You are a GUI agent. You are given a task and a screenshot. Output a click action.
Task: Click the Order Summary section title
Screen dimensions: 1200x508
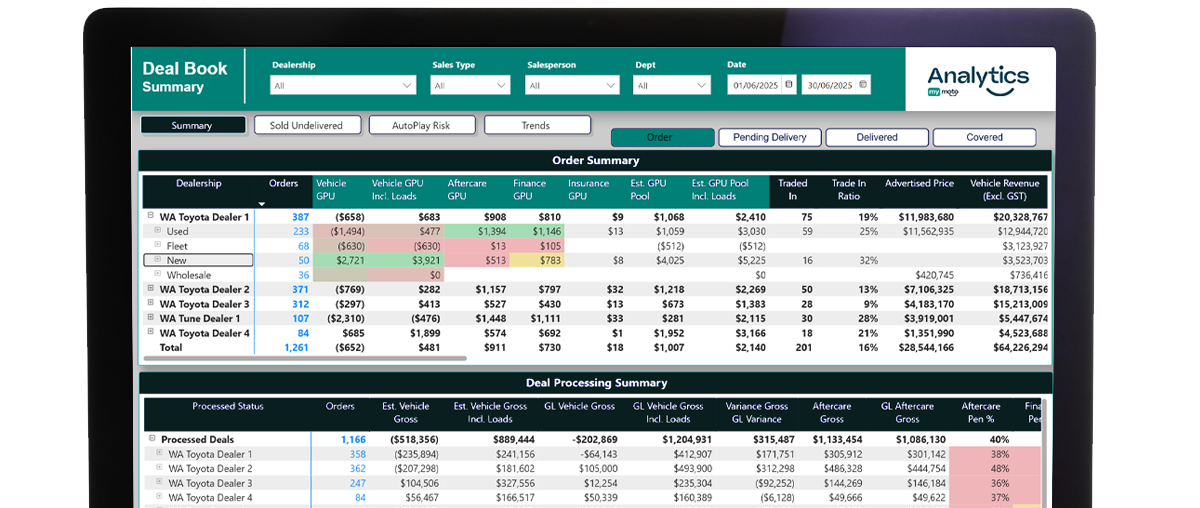tap(595, 160)
